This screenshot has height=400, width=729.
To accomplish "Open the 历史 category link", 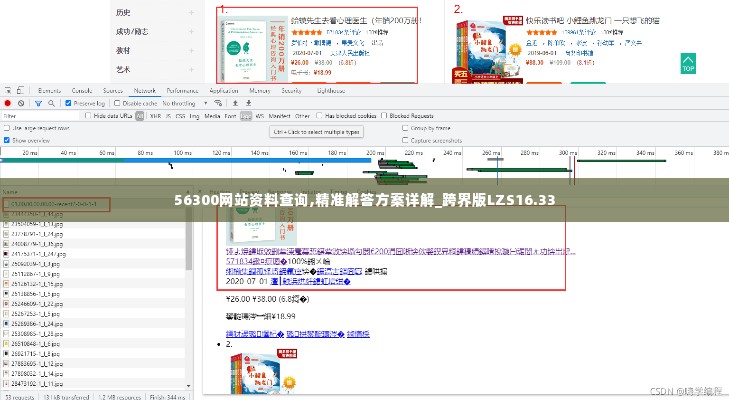I will pos(123,13).
